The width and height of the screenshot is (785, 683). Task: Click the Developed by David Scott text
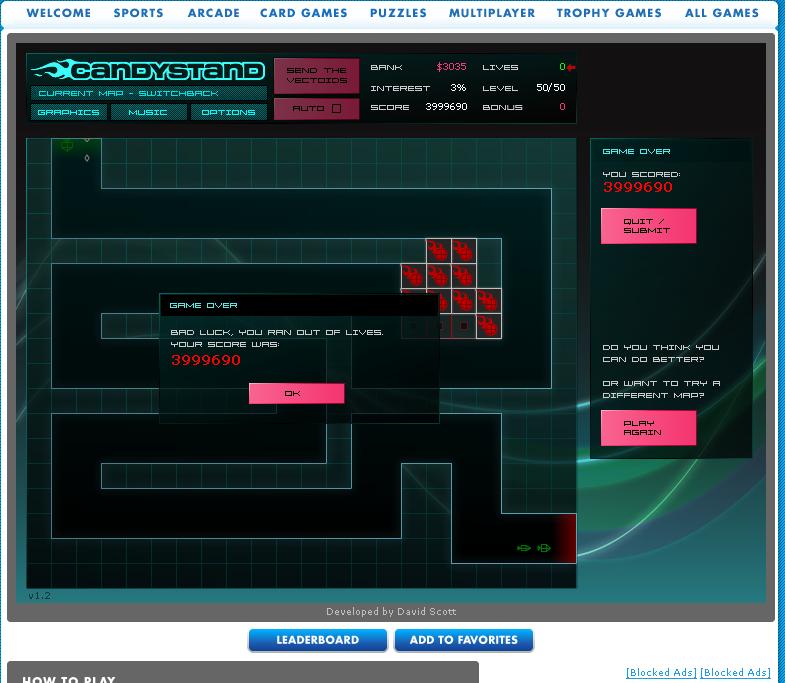[x=391, y=611]
